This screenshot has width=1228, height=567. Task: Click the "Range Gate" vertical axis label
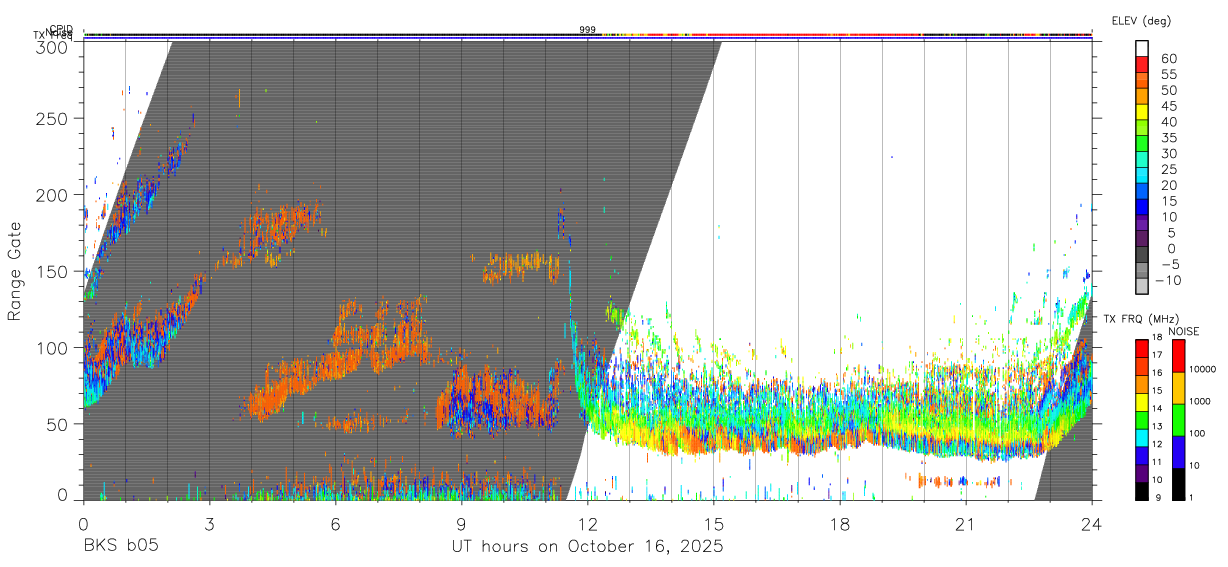click(15, 270)
